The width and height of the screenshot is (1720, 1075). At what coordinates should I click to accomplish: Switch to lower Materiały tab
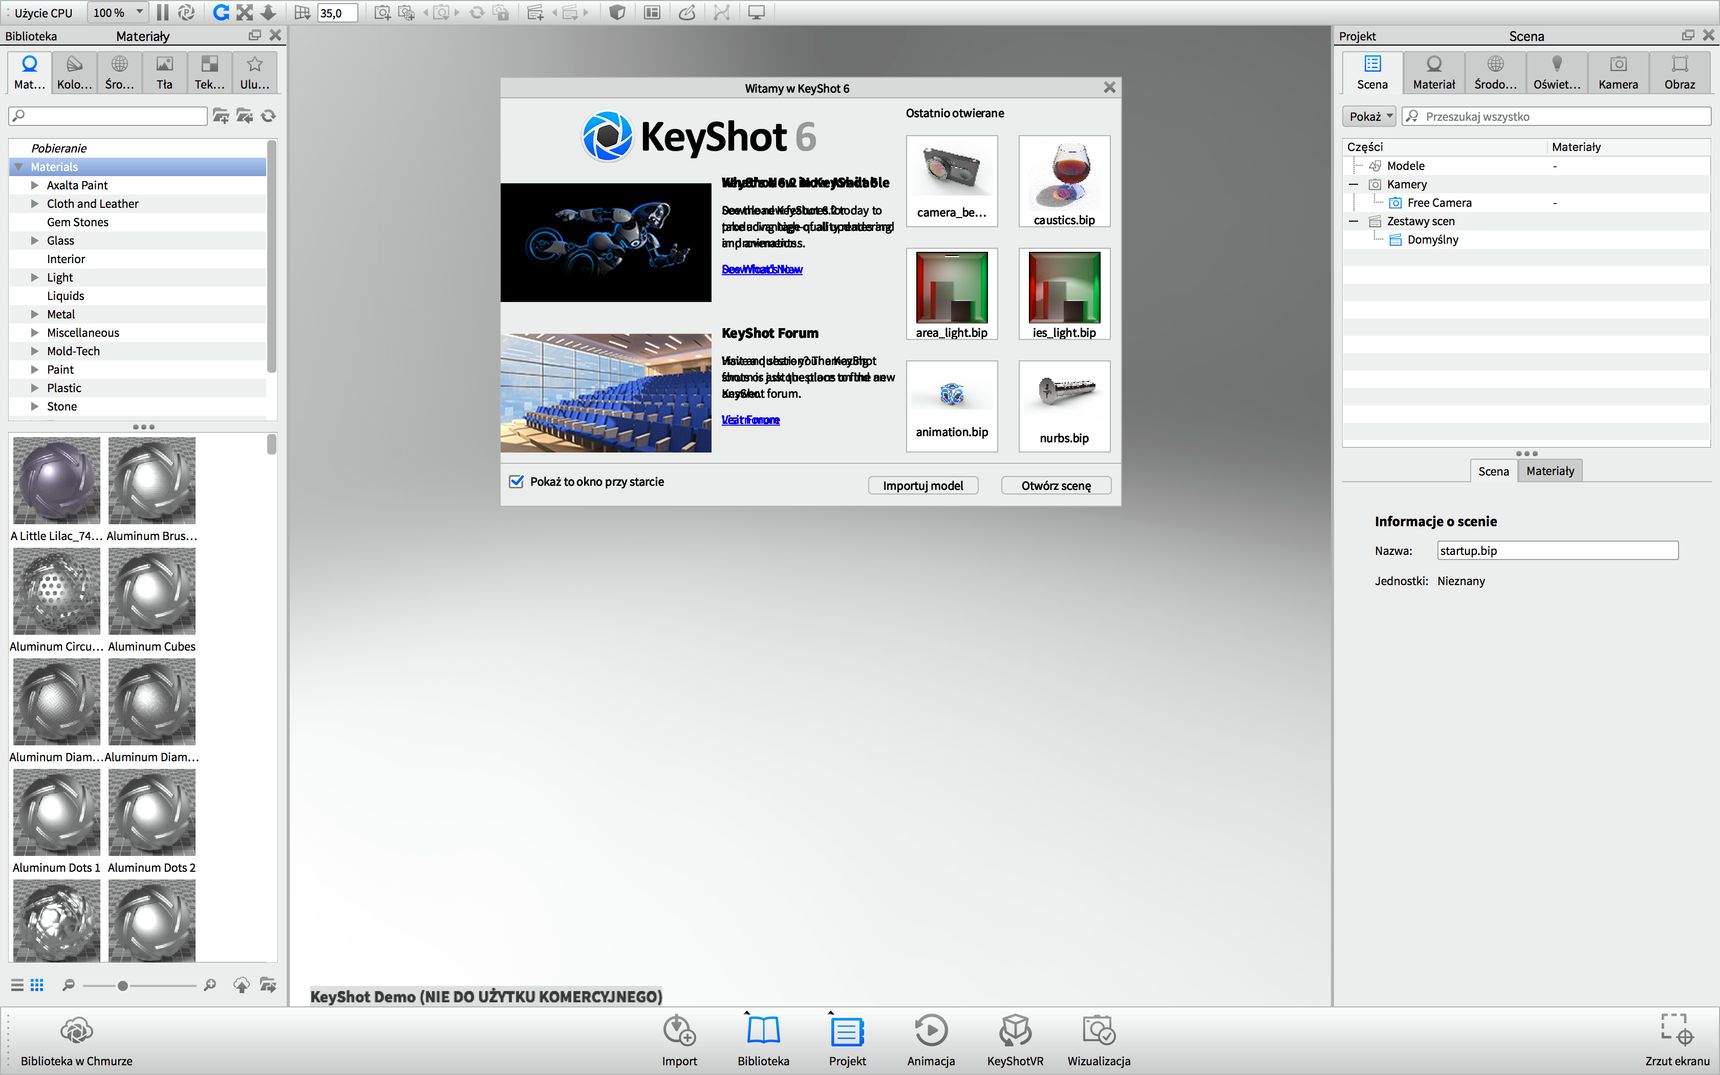[1550, 471]
